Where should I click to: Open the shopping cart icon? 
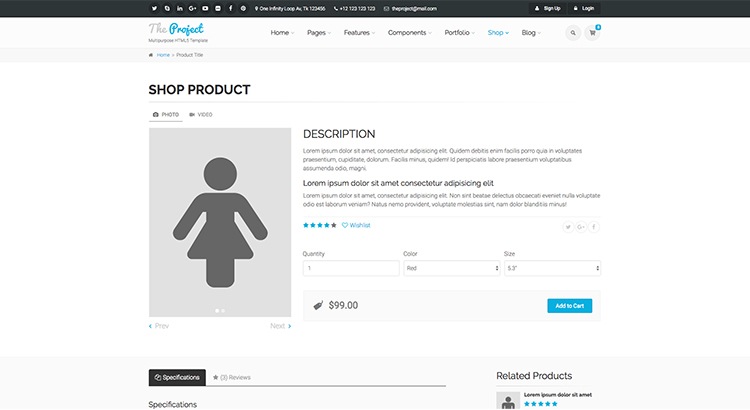[592, 33]
